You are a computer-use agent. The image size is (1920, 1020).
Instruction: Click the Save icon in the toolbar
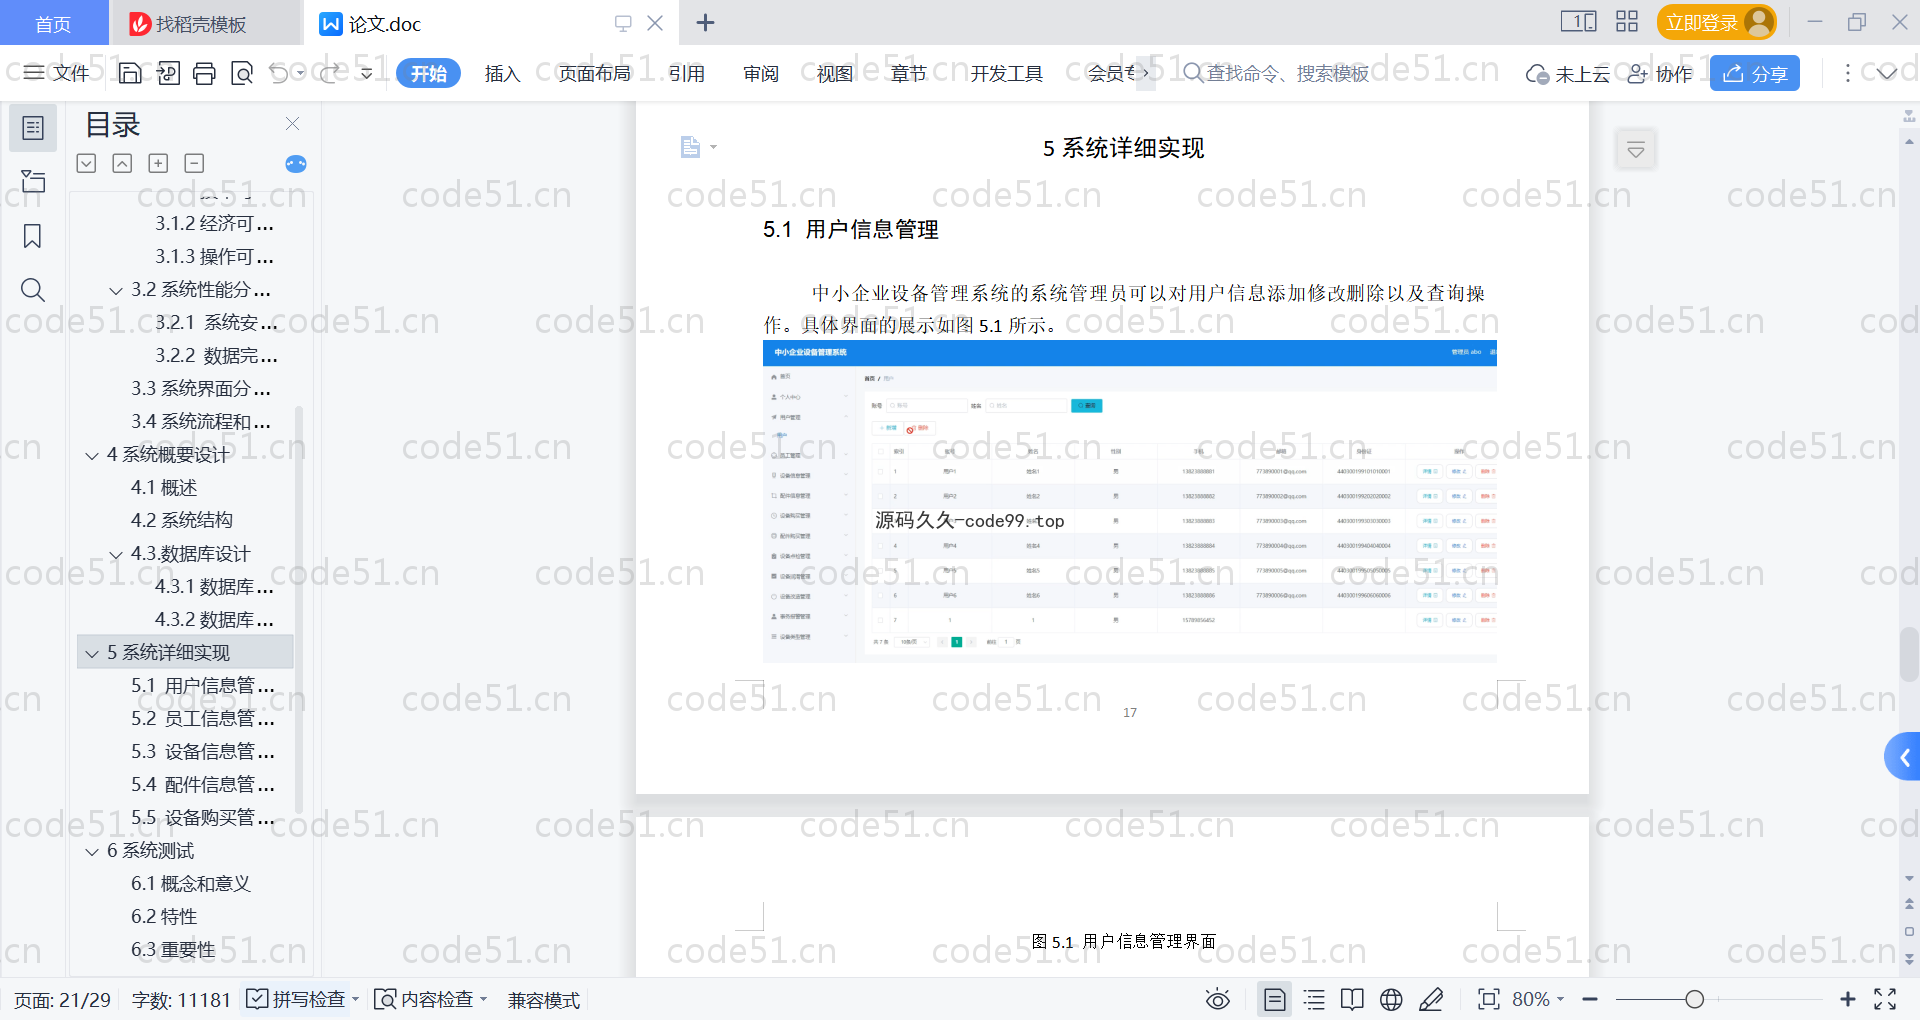130,73
